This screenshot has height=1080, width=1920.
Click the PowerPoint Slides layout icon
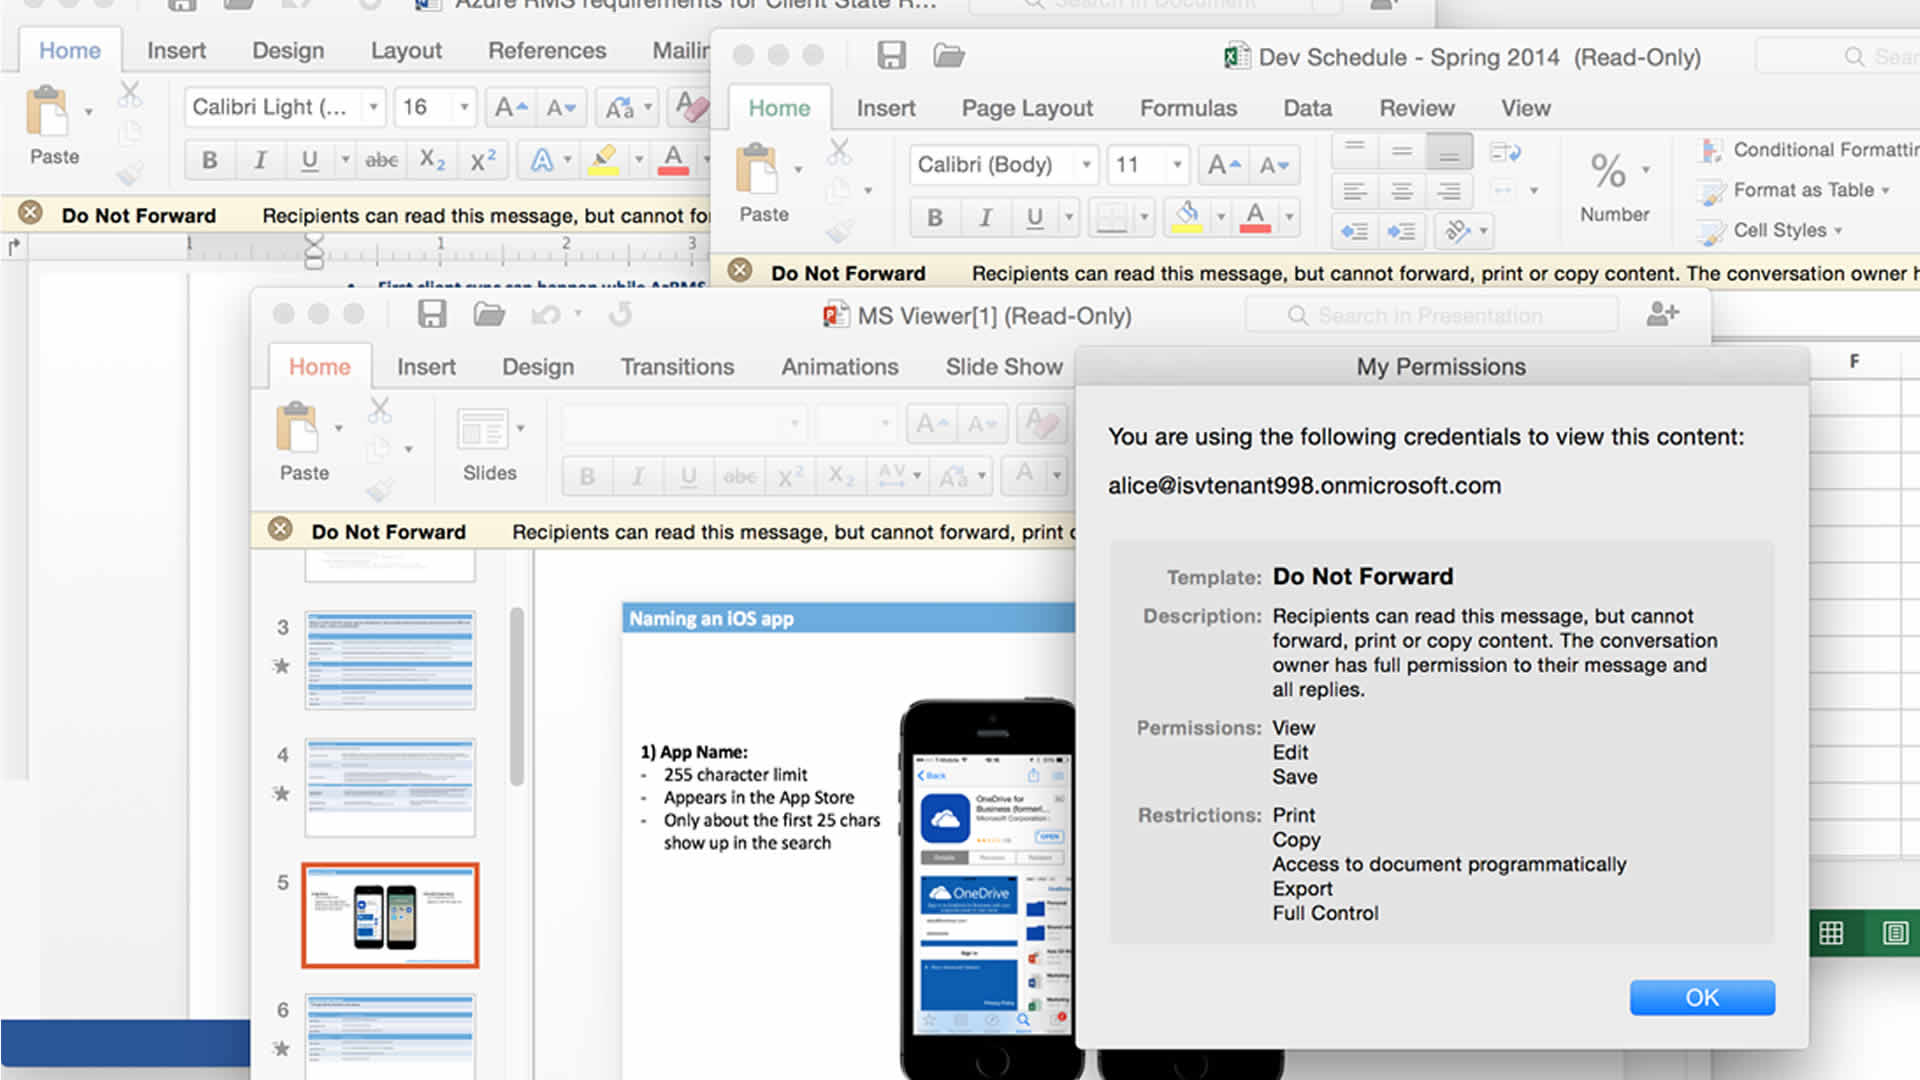pyautogui.click(x=482, y=429)
